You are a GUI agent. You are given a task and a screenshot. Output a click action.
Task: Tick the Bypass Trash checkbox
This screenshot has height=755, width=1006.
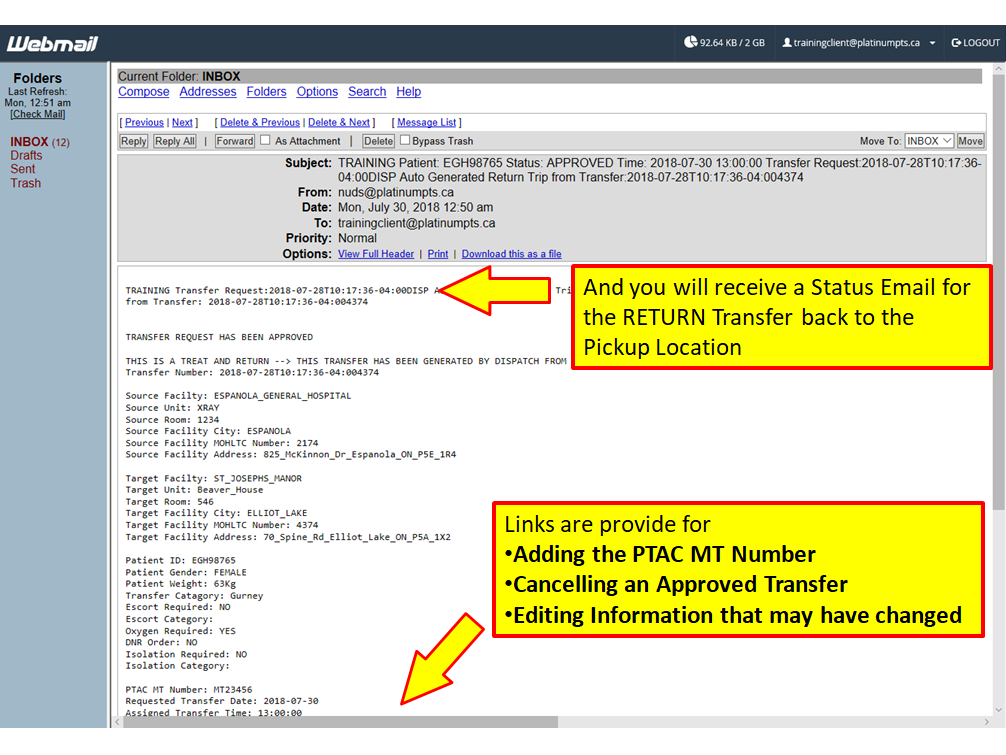point(405,141)
